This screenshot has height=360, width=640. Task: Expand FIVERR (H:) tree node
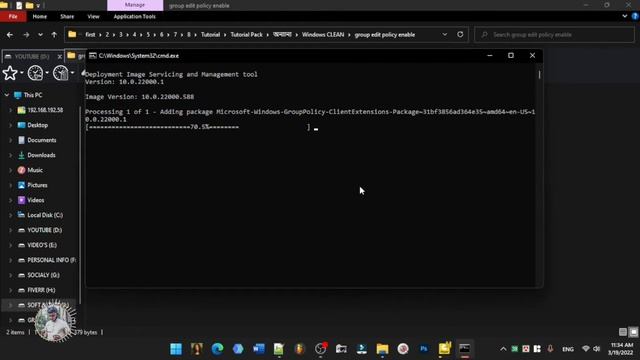(11, 290)
